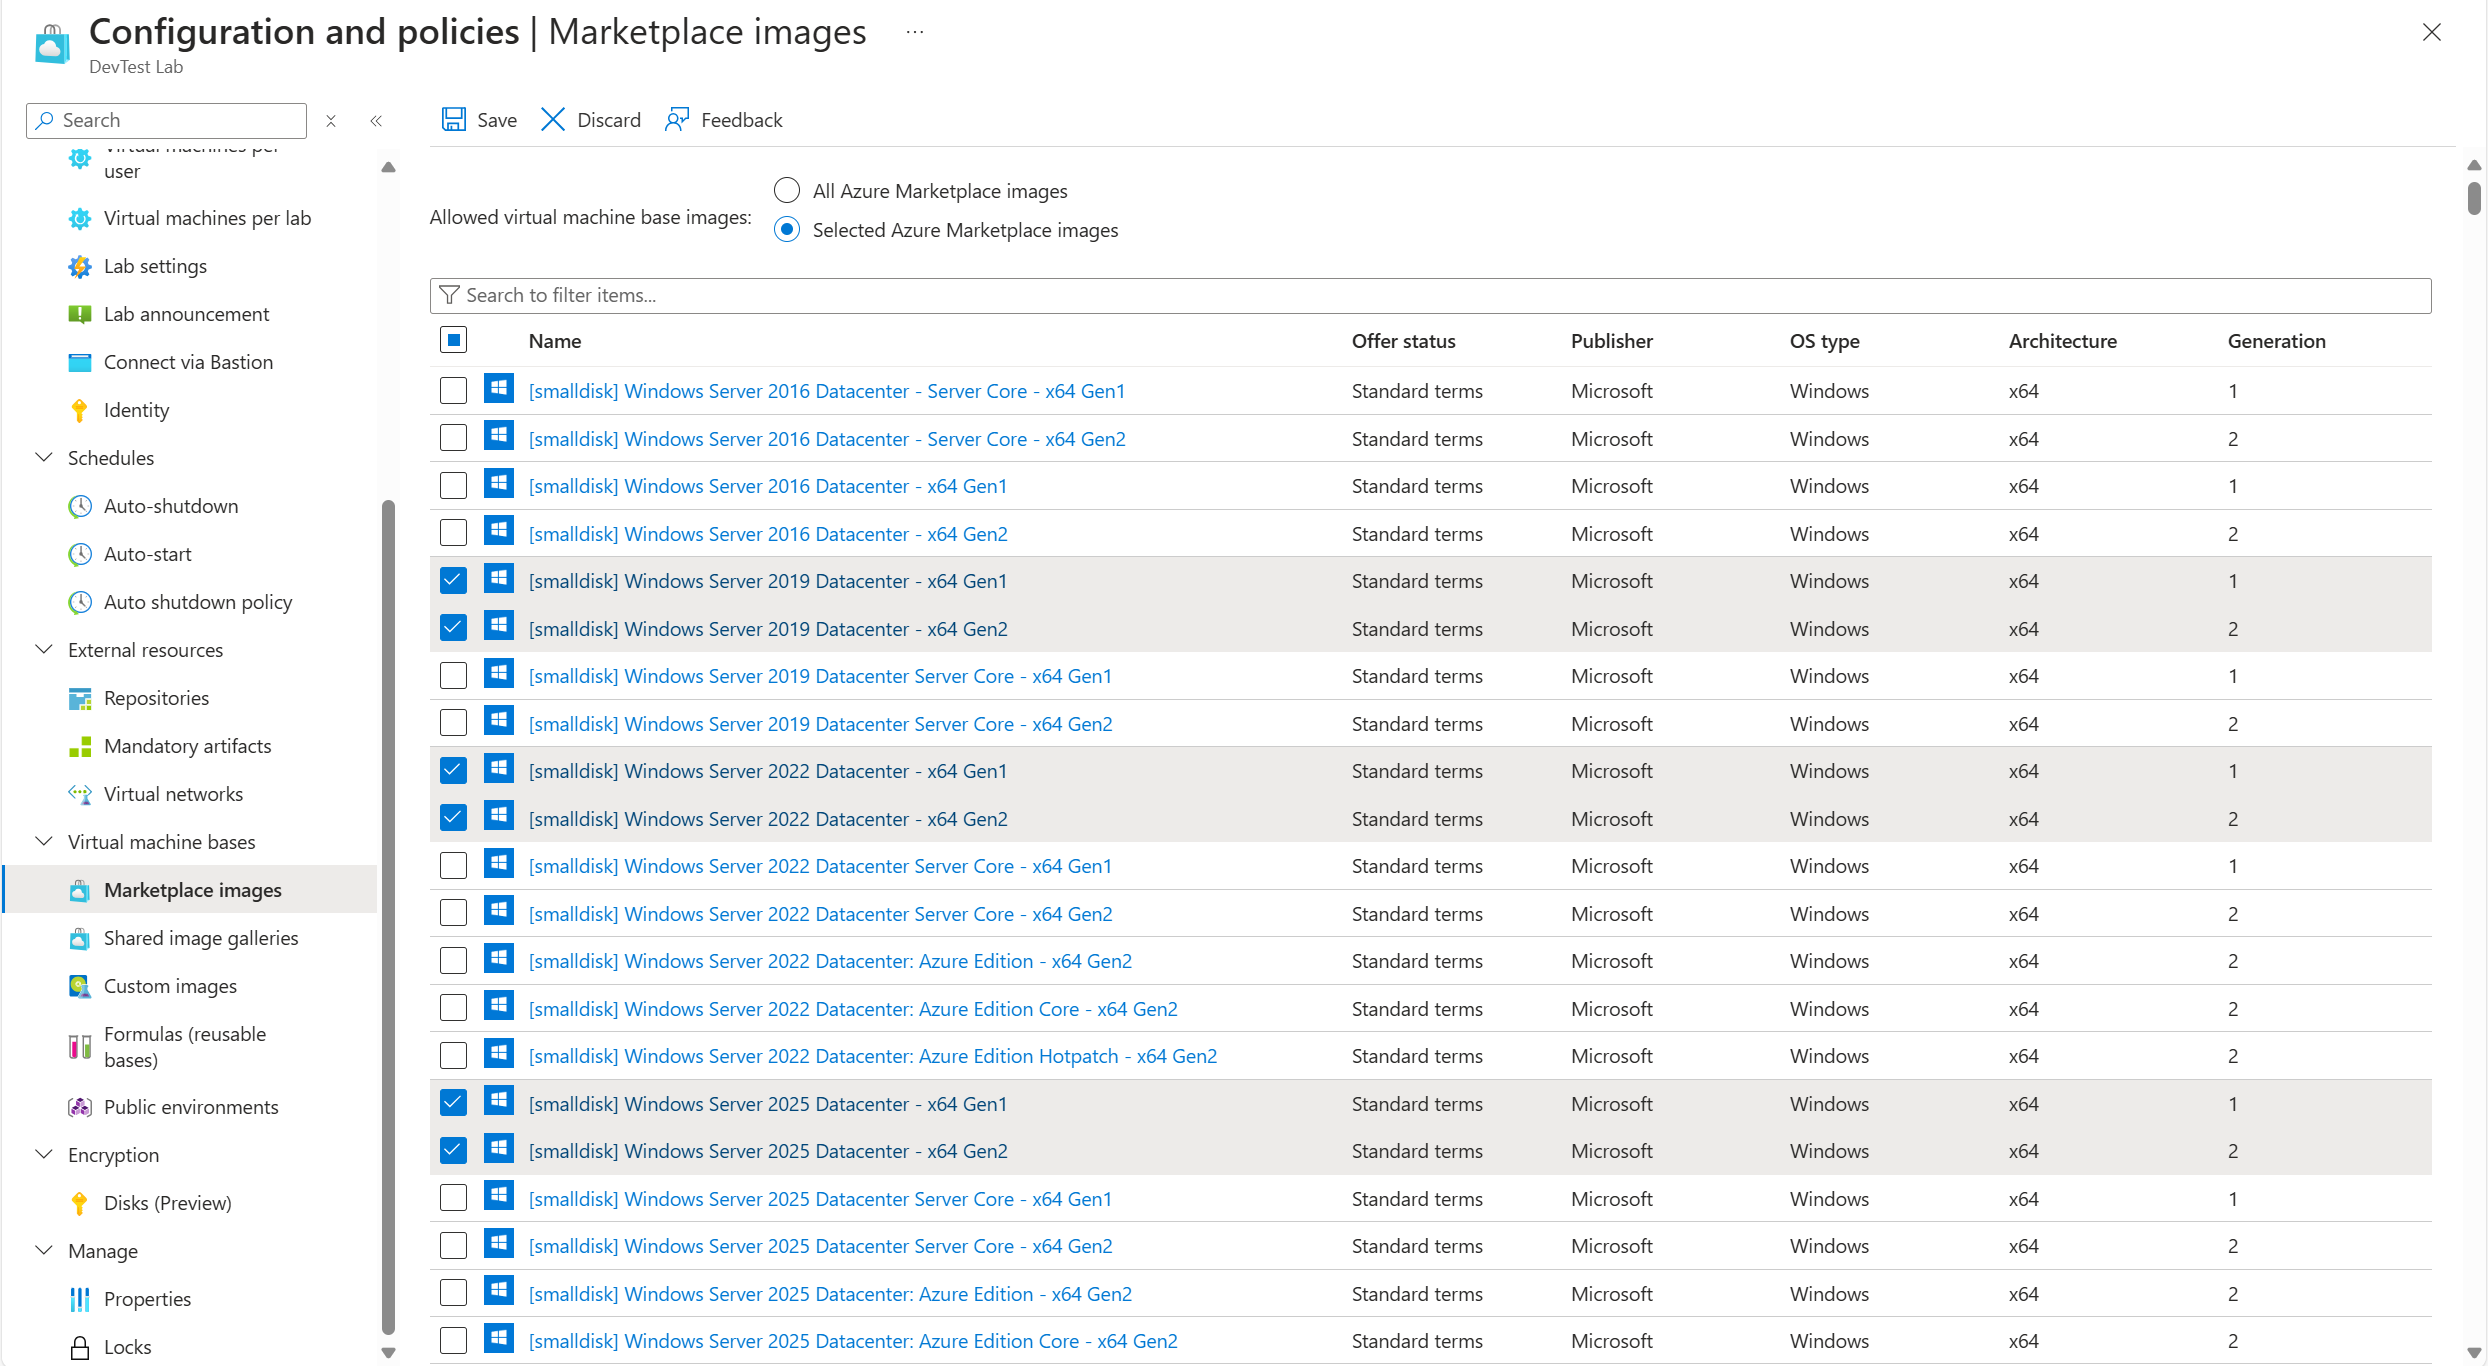The width and height of the screenshot is (2488, 1366).
Task: Click the Public environments icon
Action: tap(79, 1105)
